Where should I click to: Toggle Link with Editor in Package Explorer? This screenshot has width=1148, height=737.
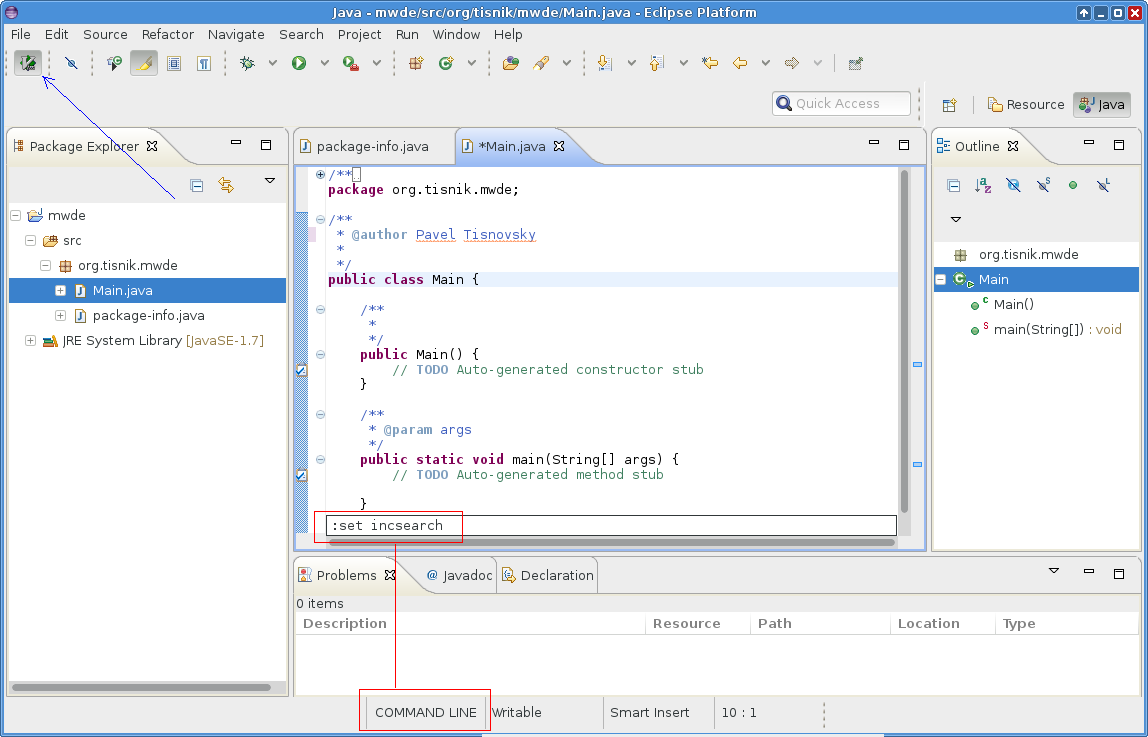226,186
